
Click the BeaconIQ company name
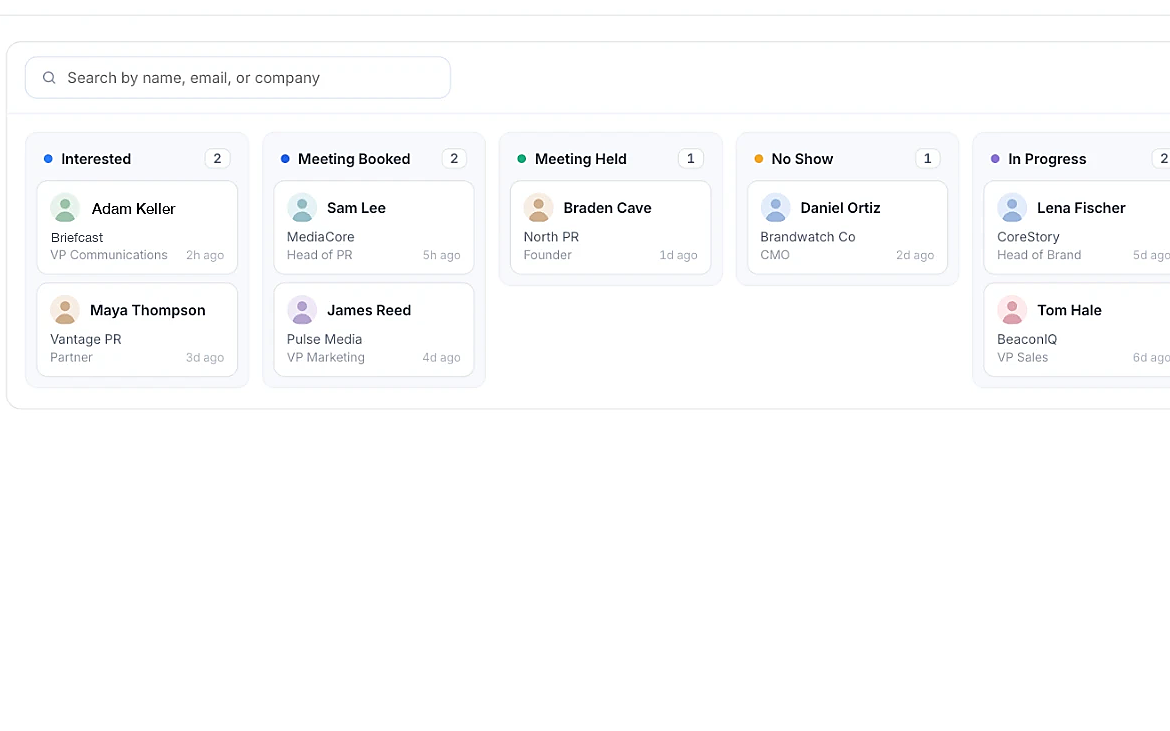pos(1027,339)
